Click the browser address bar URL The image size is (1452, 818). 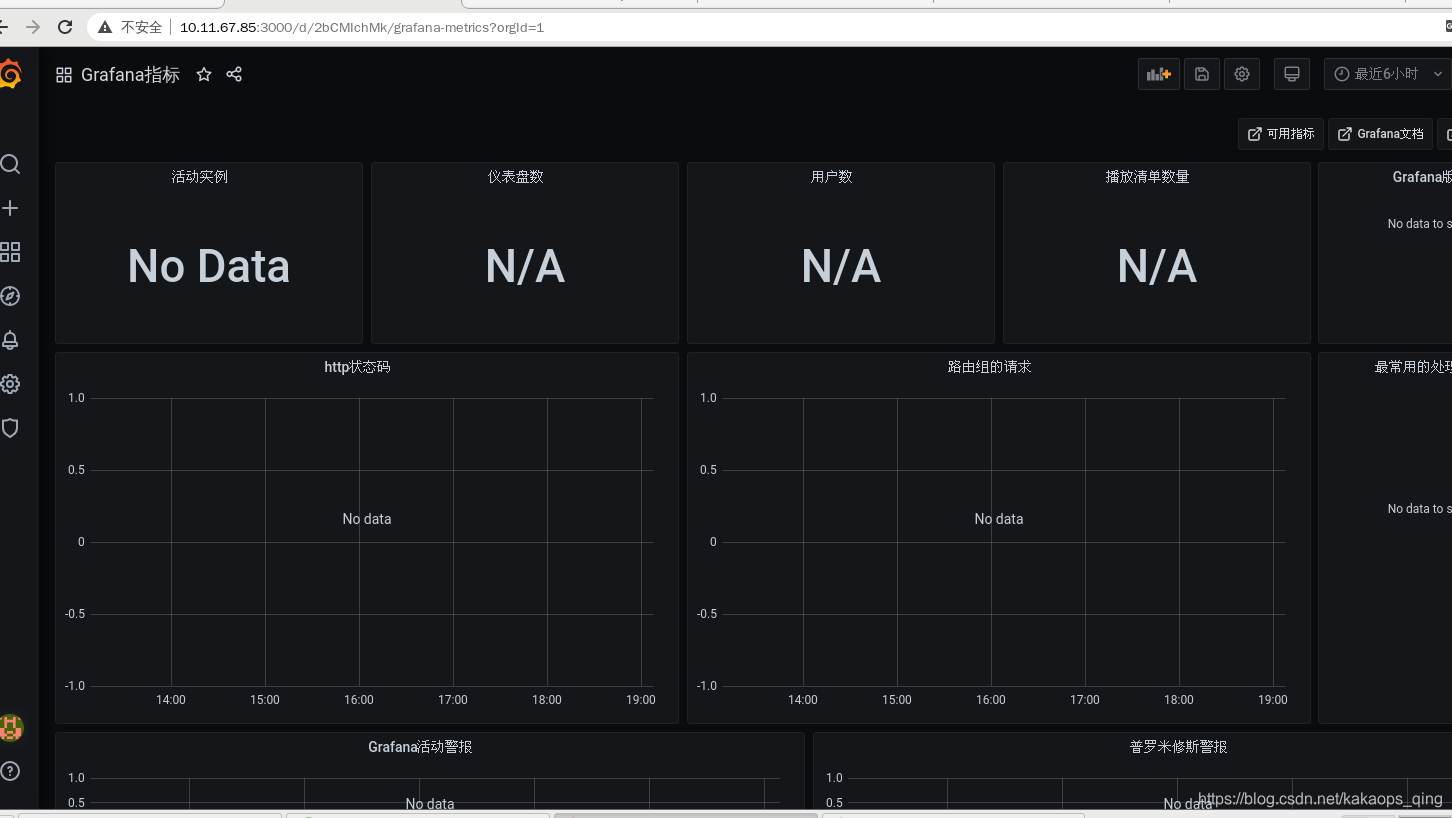coord(362,27)
